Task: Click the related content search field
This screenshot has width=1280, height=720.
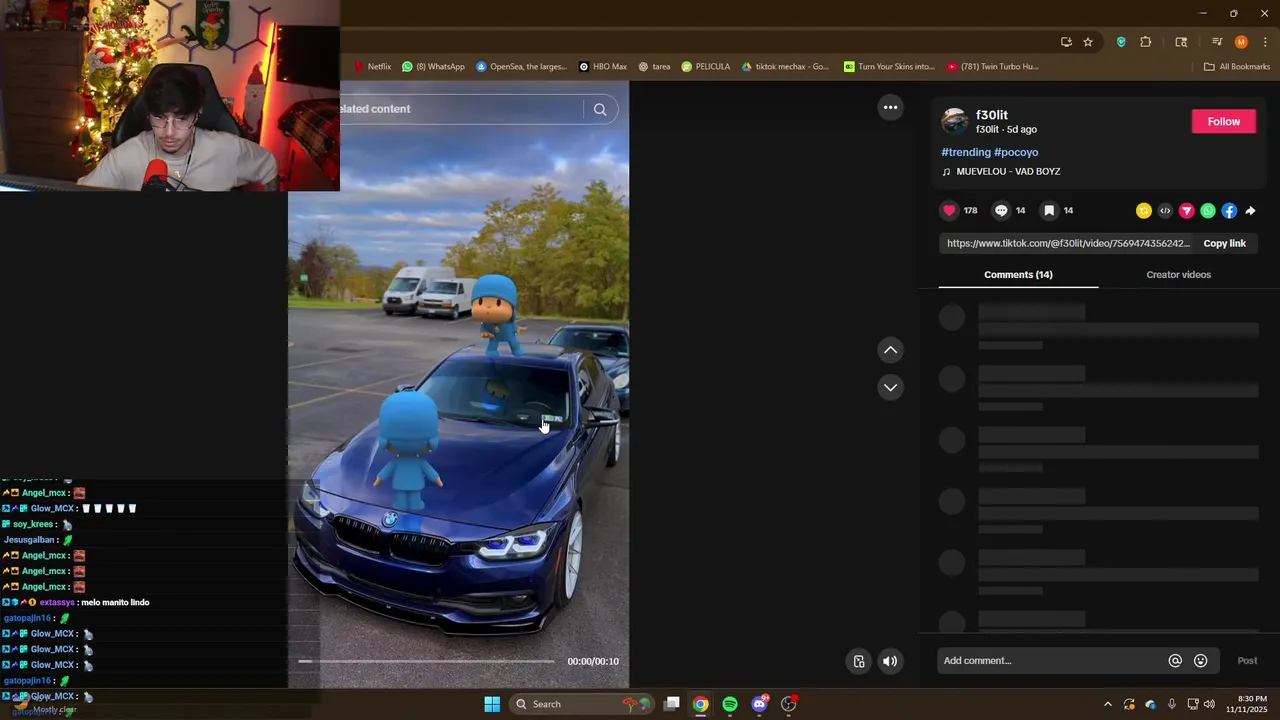Action: coord(460,109)
